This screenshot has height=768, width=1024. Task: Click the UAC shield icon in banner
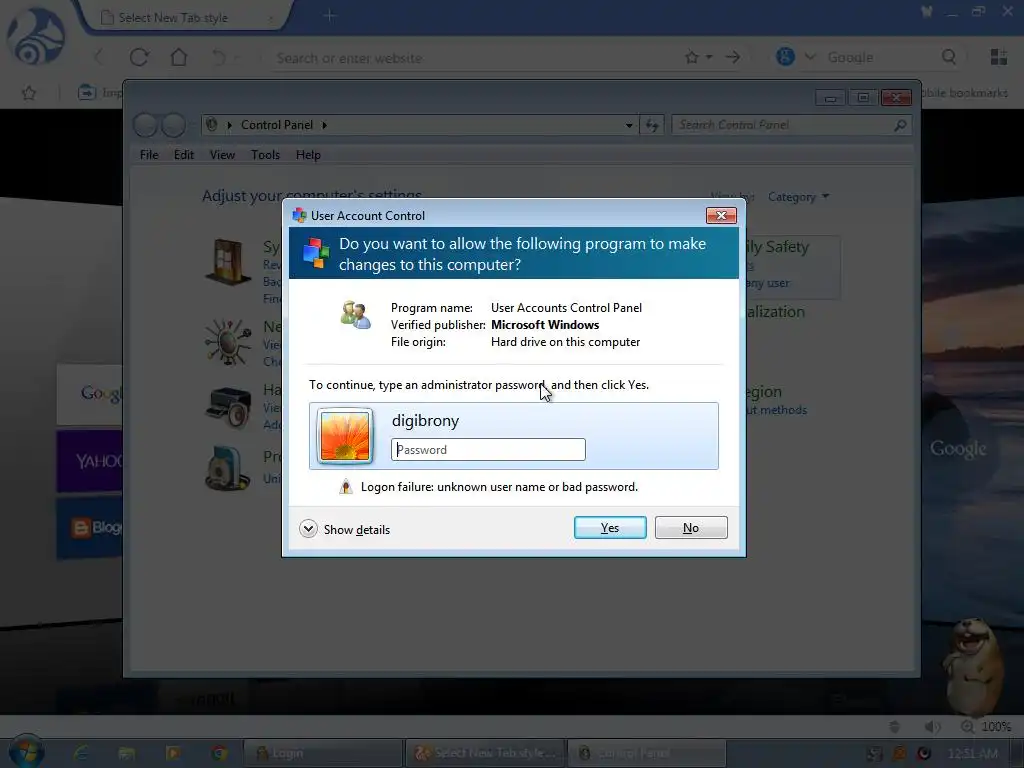[316, 253]
